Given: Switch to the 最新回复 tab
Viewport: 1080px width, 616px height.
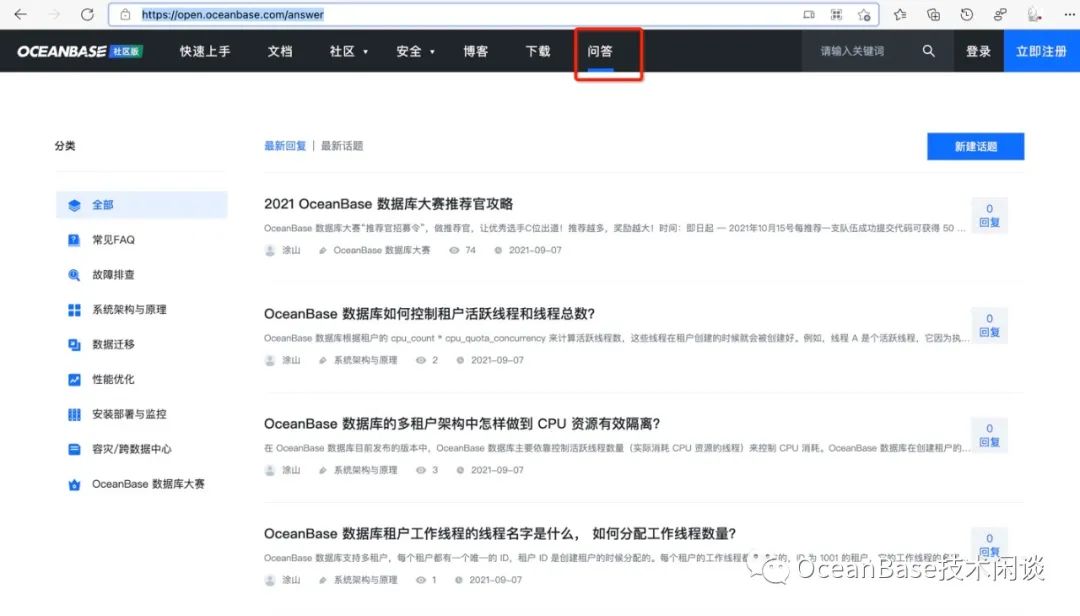Looking at the screenshot, I should click(284, 146).
